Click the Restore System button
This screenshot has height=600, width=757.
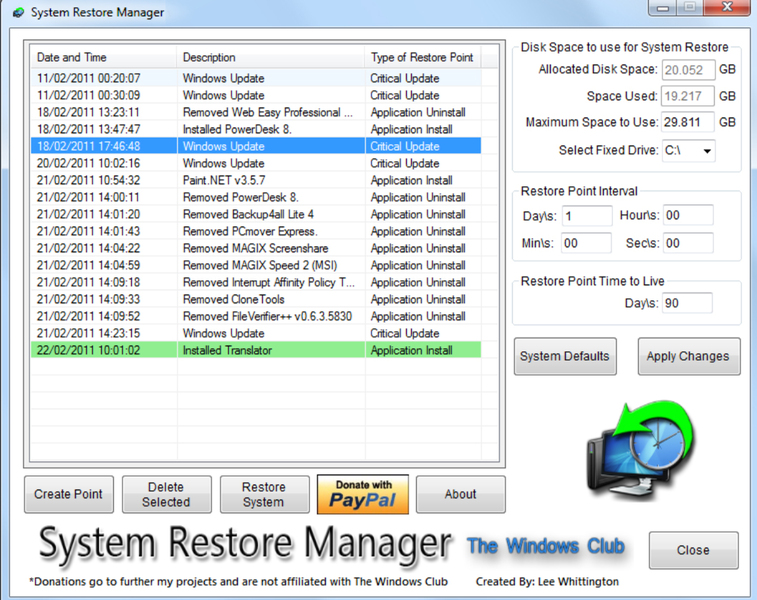click(265, 494)
